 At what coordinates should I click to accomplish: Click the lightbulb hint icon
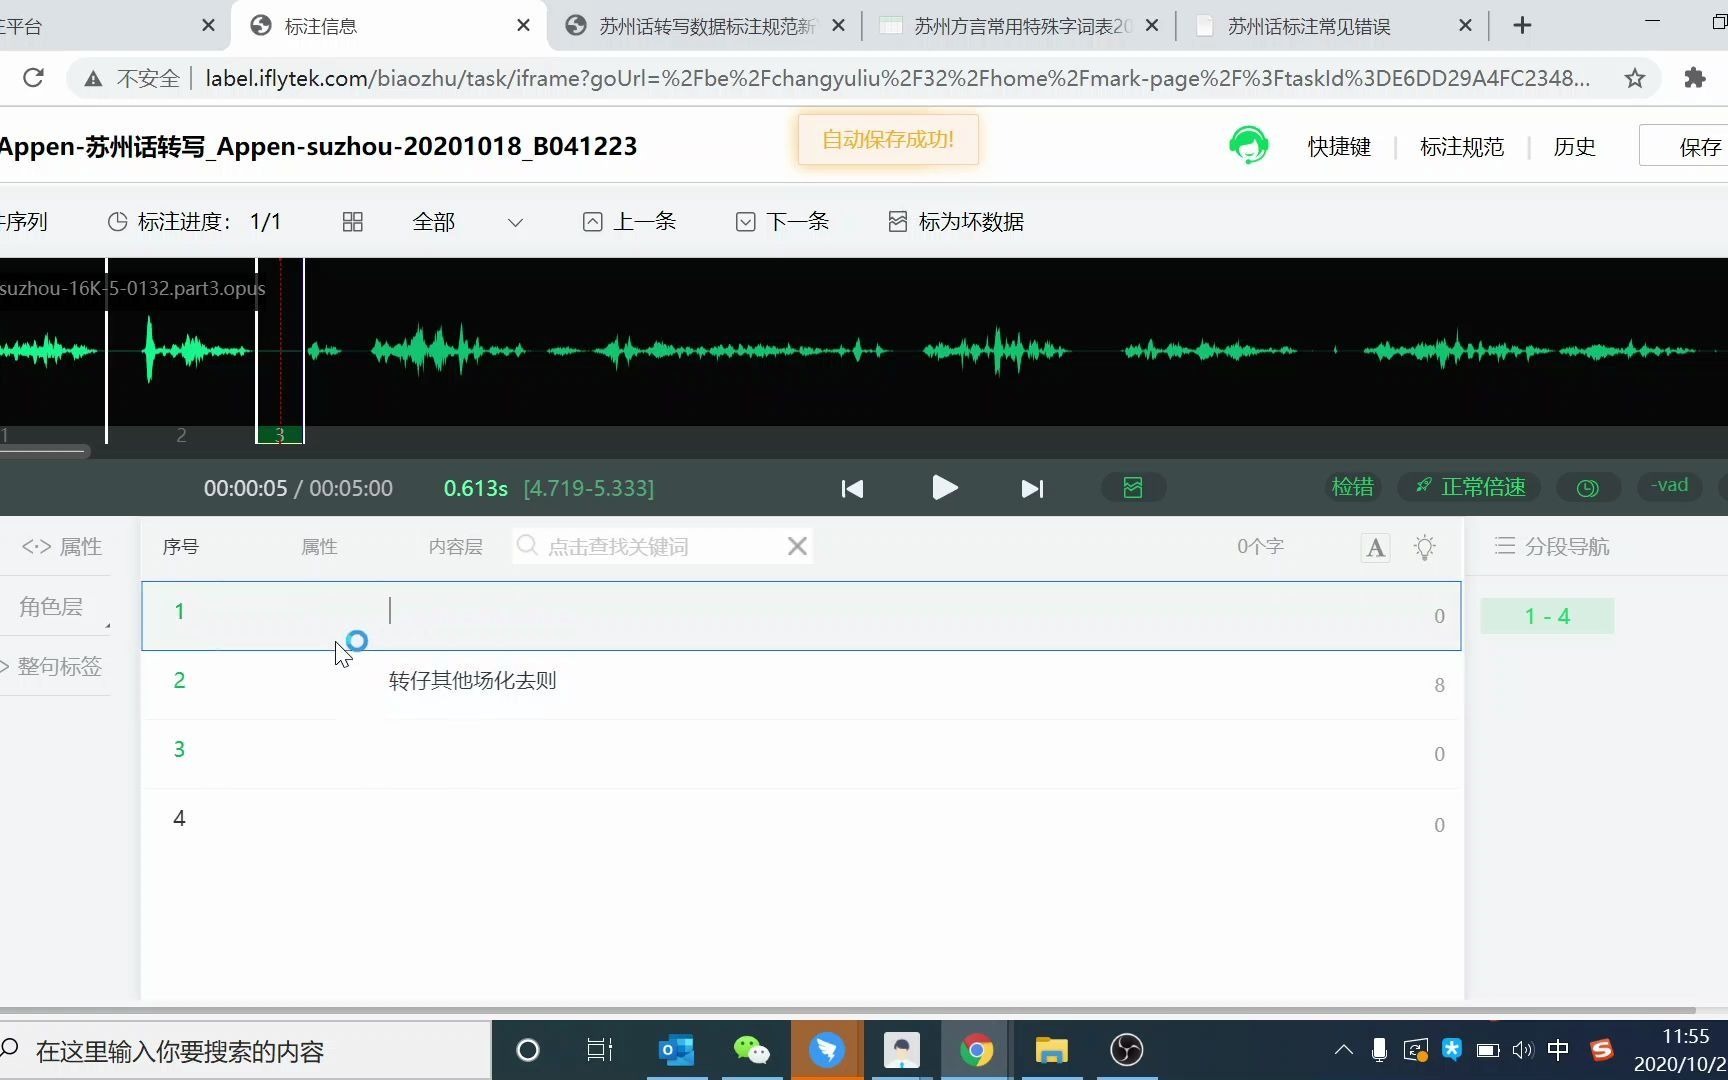click(x=1425, y=547)
